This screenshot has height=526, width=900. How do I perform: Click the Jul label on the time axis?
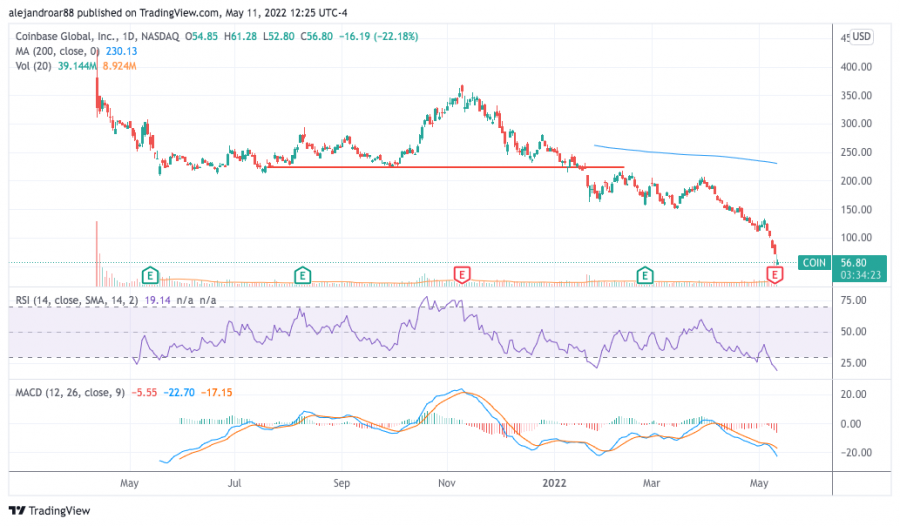(234, 483)
